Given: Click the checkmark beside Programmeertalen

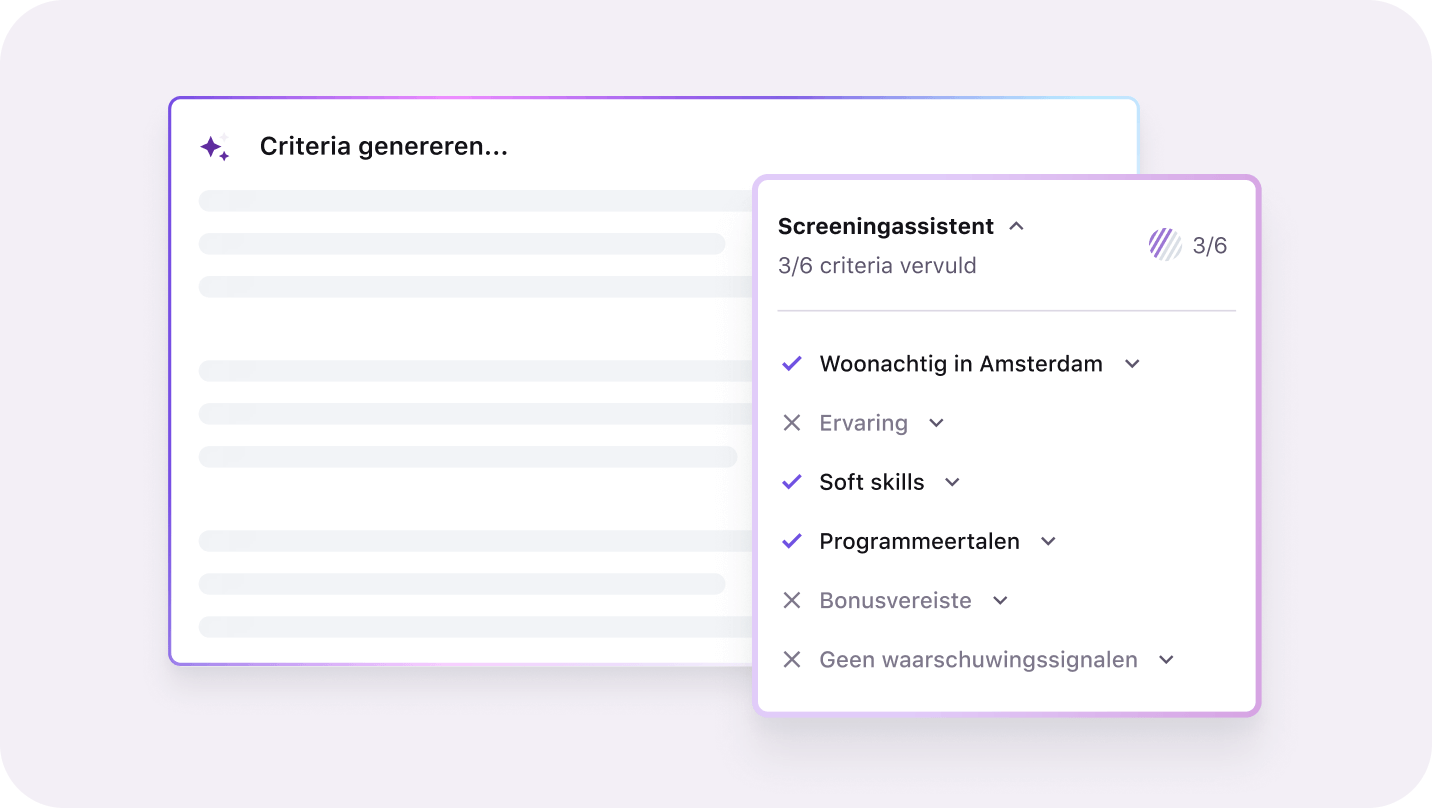Looking at the screenshot, I should click(791, 540).
